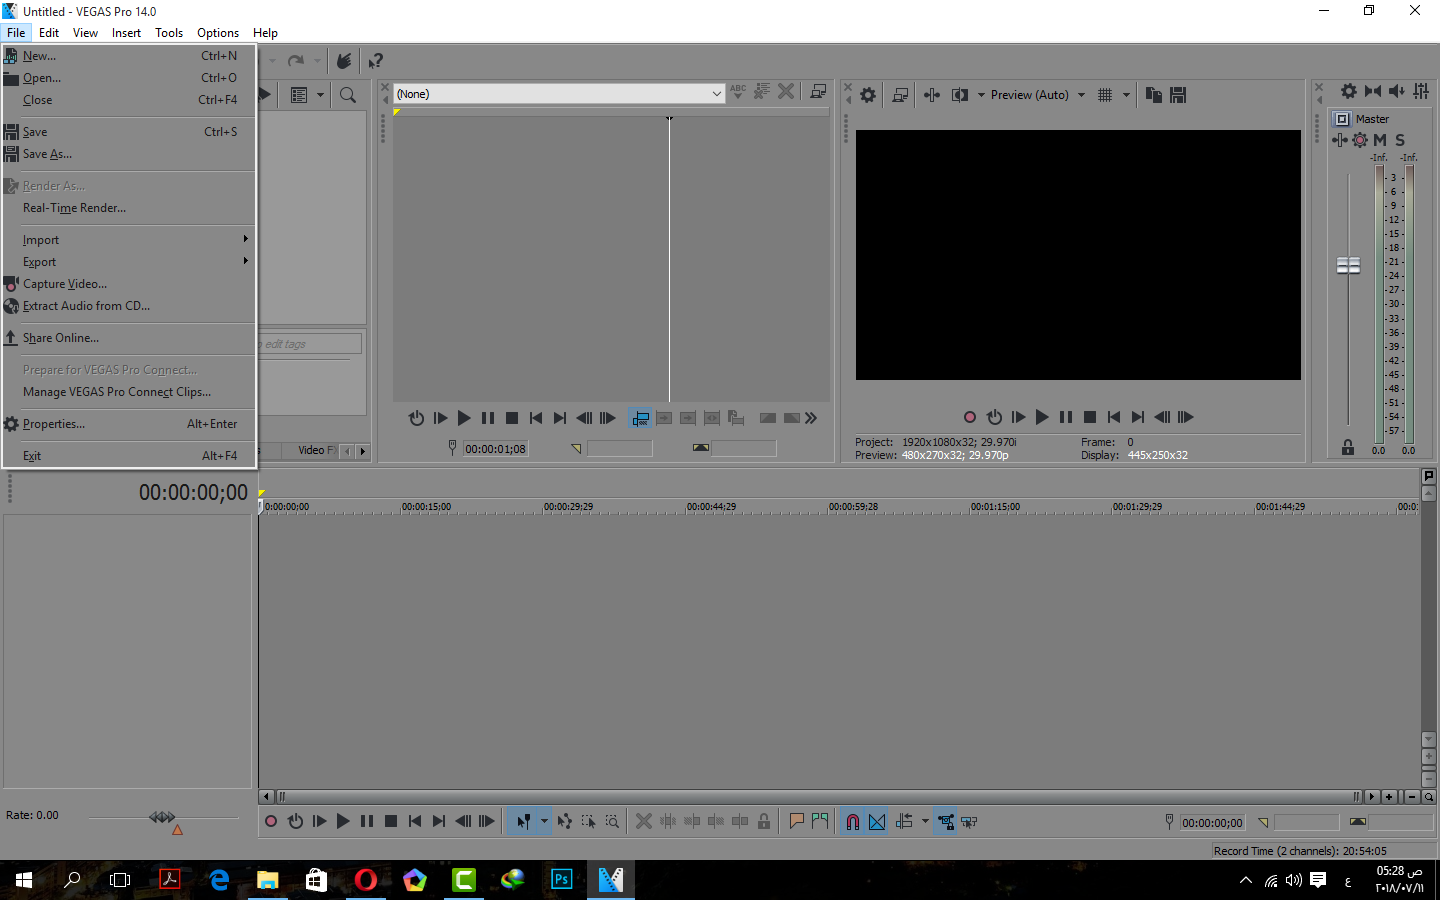Screen dimensions: 1440x900
Task: Start playback in the video preview
Action: (x=1042, y=418)
